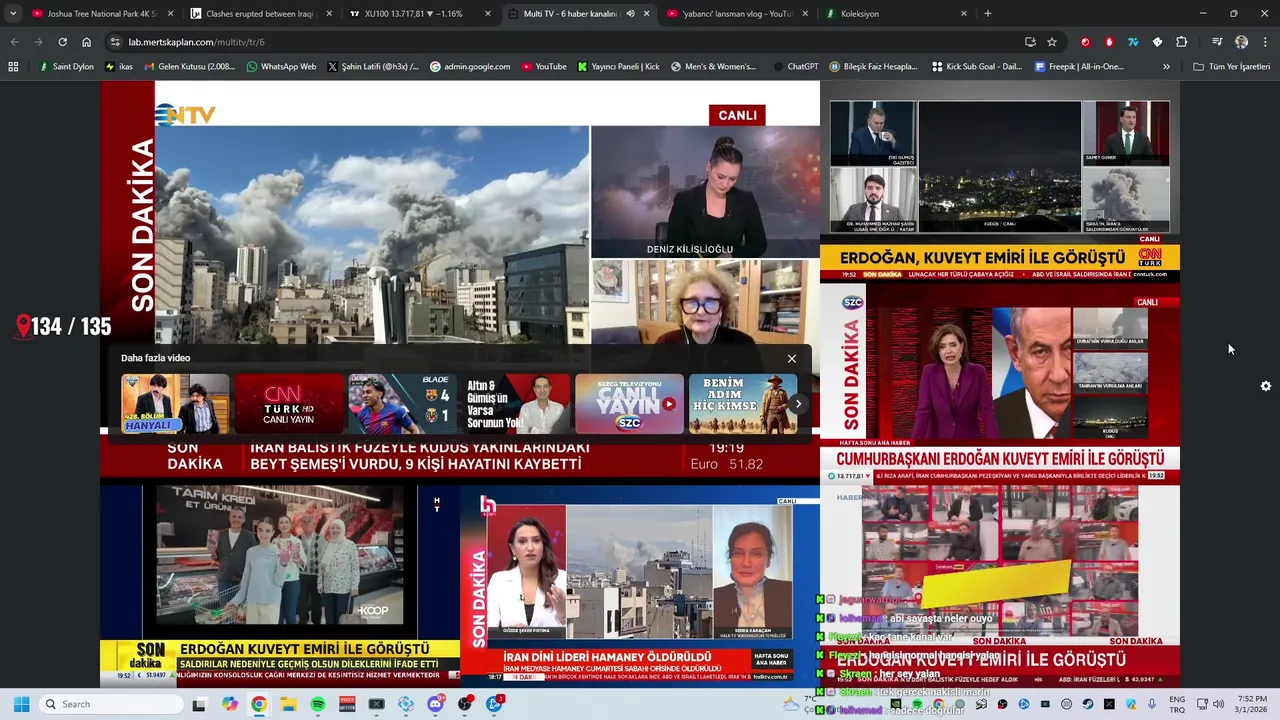Open a new browser tab
This screenshot has height=720, width=1280.
[988, 14]
